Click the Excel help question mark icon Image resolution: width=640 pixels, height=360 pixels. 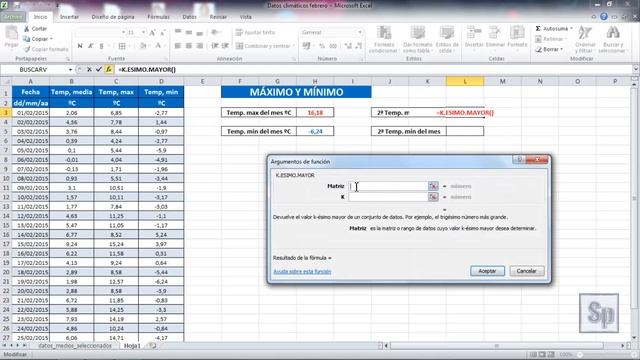pos(604,17)
